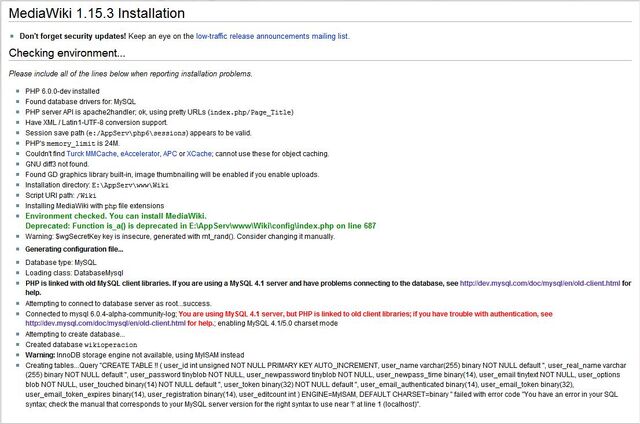Image resolution: width=640 pixels, height=424 pixels.
Task: Open the XCache link
Action: (199, 154)
